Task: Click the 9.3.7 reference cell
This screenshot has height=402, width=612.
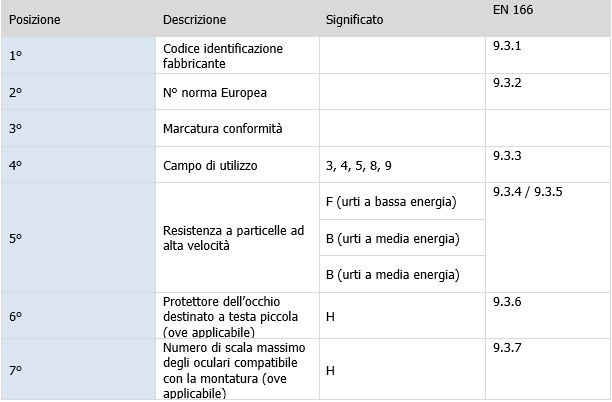Action: (508, 347)
